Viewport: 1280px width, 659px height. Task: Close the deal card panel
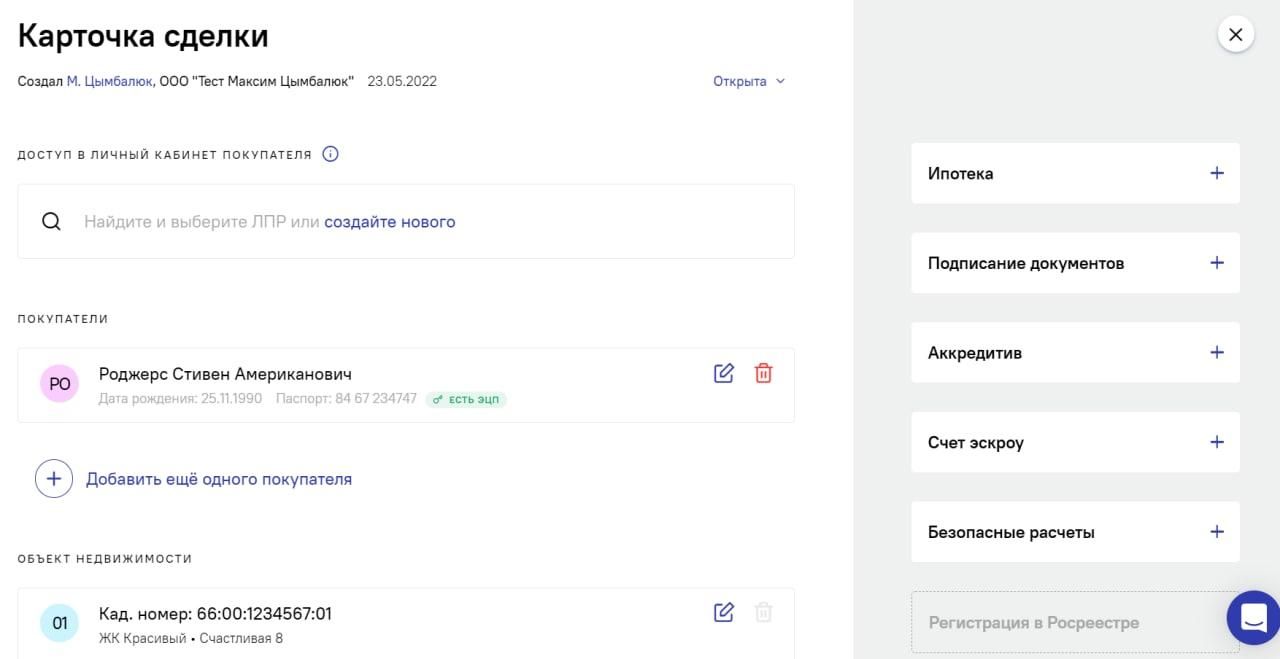[1235, 35]
